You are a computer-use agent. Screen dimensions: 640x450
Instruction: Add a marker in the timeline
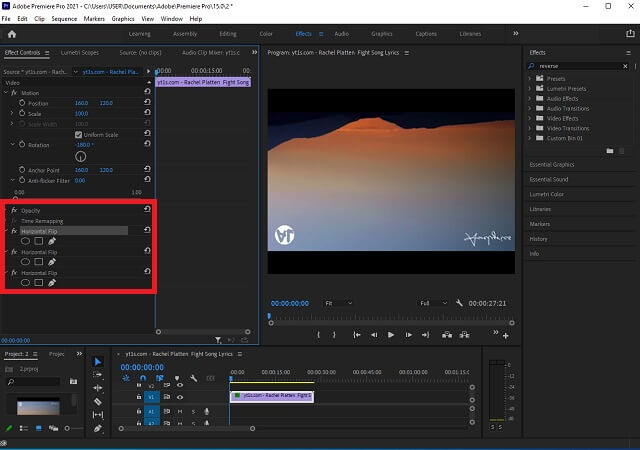177,378
